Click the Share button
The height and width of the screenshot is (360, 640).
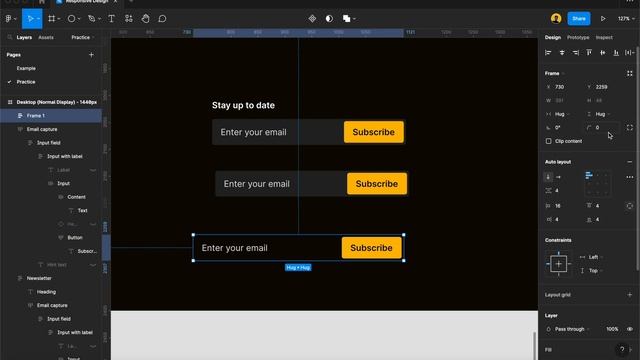tap(579, 18)
